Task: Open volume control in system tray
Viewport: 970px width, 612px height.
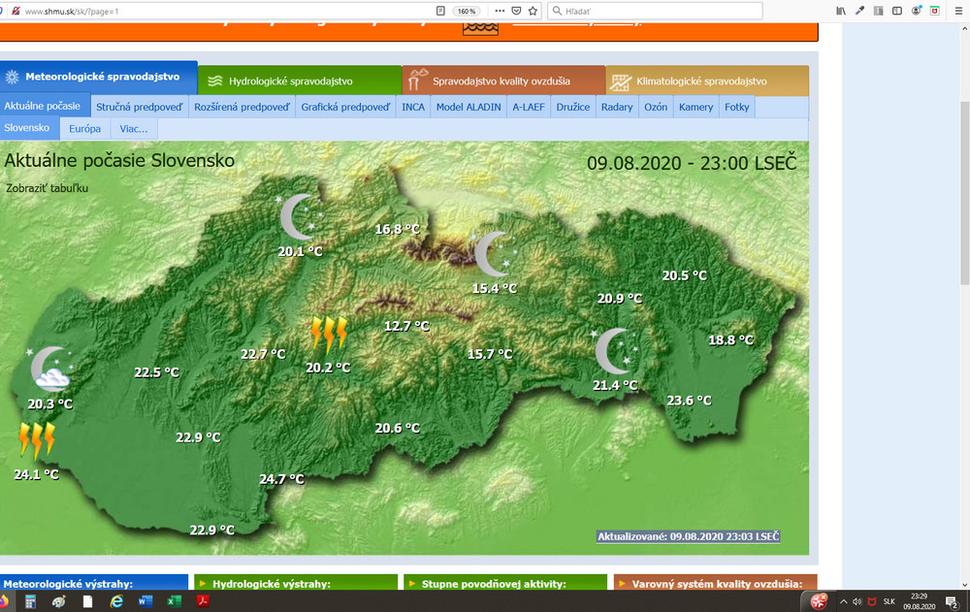Action: [x=857, y=601]
